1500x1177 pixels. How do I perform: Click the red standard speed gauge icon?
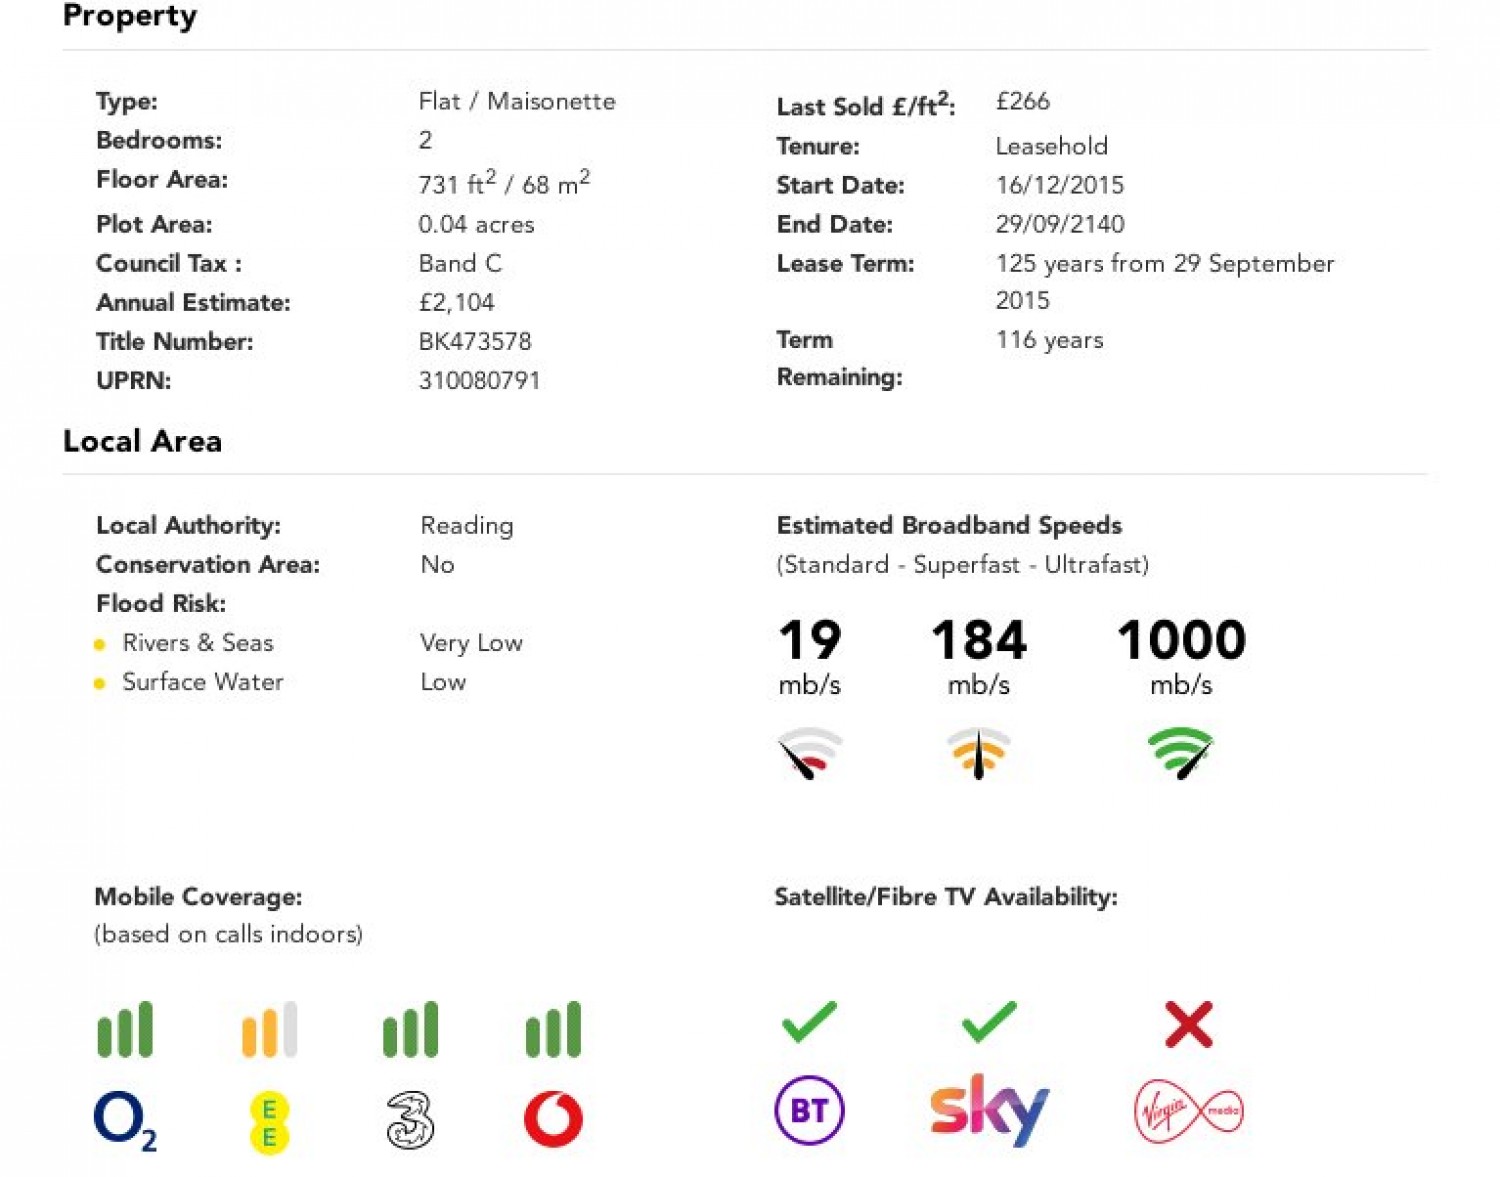pyautogui.click(x=810, y=753)
